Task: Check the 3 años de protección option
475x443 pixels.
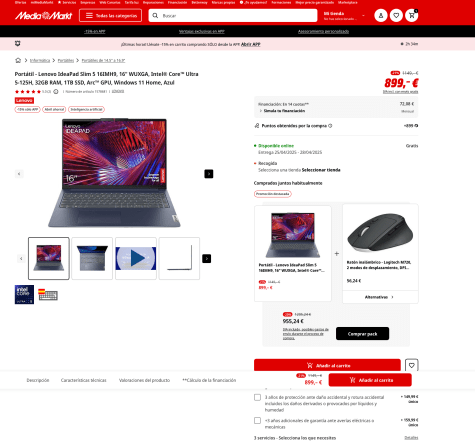Action: [x=257, y=397]
